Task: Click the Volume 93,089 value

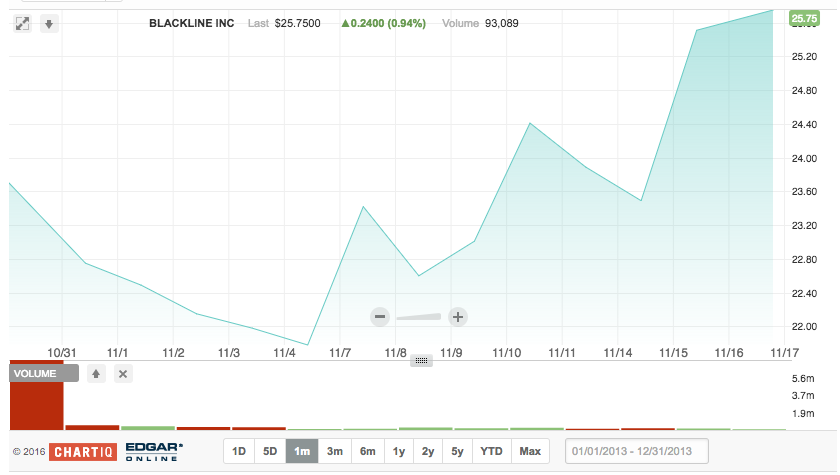Action: click(501, 23)
